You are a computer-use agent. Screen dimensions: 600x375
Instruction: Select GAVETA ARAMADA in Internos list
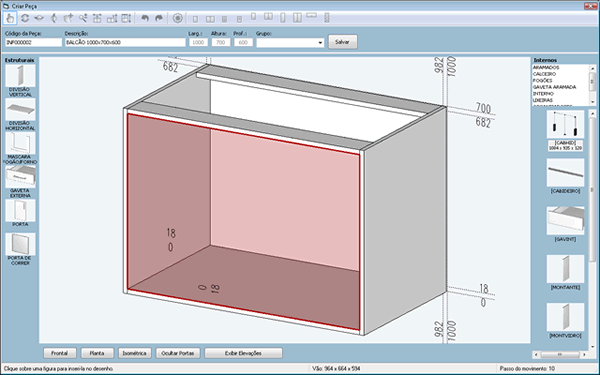[554, 87]
